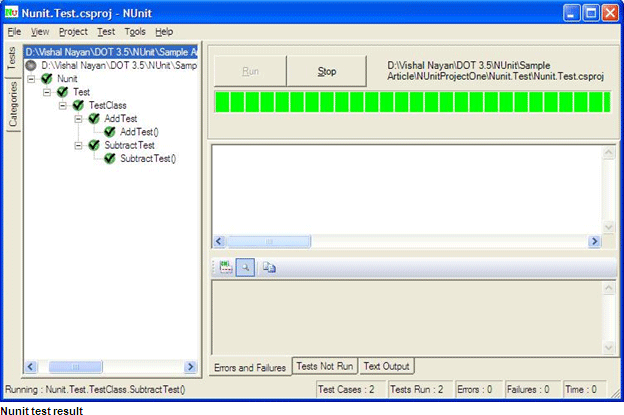Image resolution: width=624 pixels, height=415 pixels.
Task: Switch to the Errors and Failures tab
Action: pyautogui.click(x=250, y=368)
